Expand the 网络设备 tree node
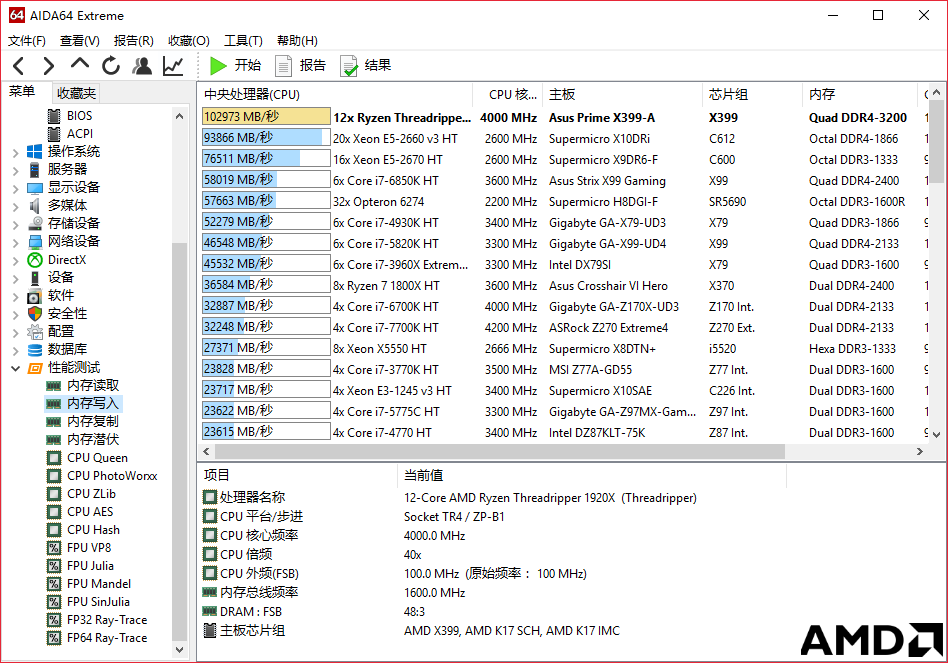 click(x=16, y=243)
